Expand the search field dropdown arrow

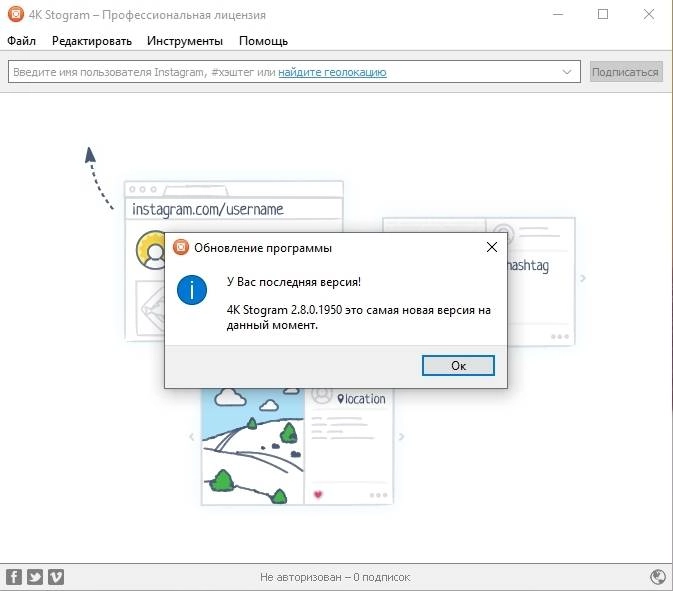tap(567, 72)
